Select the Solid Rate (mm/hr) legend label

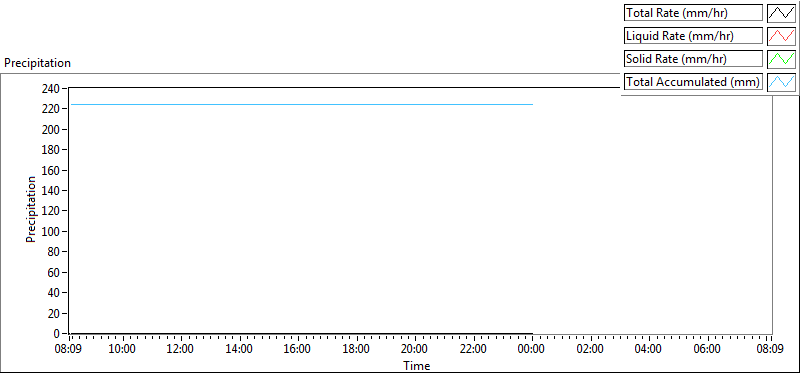click(x=693, y=59)
